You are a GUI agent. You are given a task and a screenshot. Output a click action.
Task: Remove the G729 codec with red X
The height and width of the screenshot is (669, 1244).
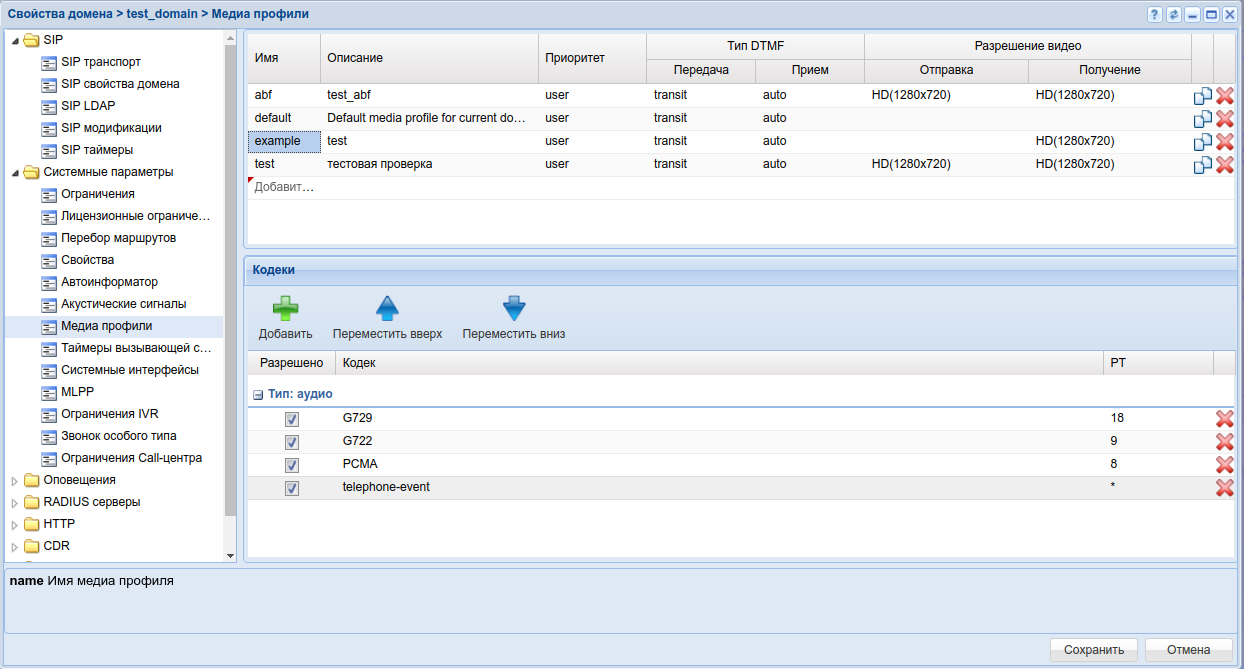pos(1224,419)
